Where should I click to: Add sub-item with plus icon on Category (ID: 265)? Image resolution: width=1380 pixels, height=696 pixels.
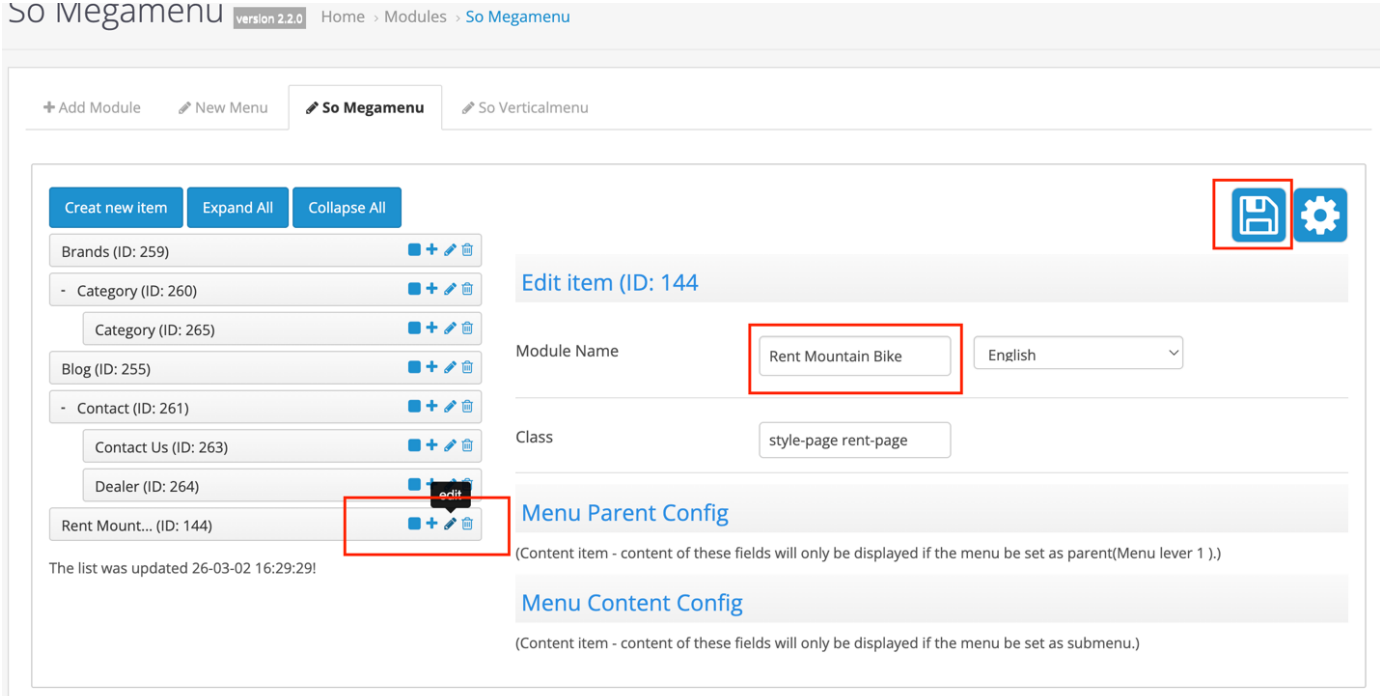[x=432, y=328]
